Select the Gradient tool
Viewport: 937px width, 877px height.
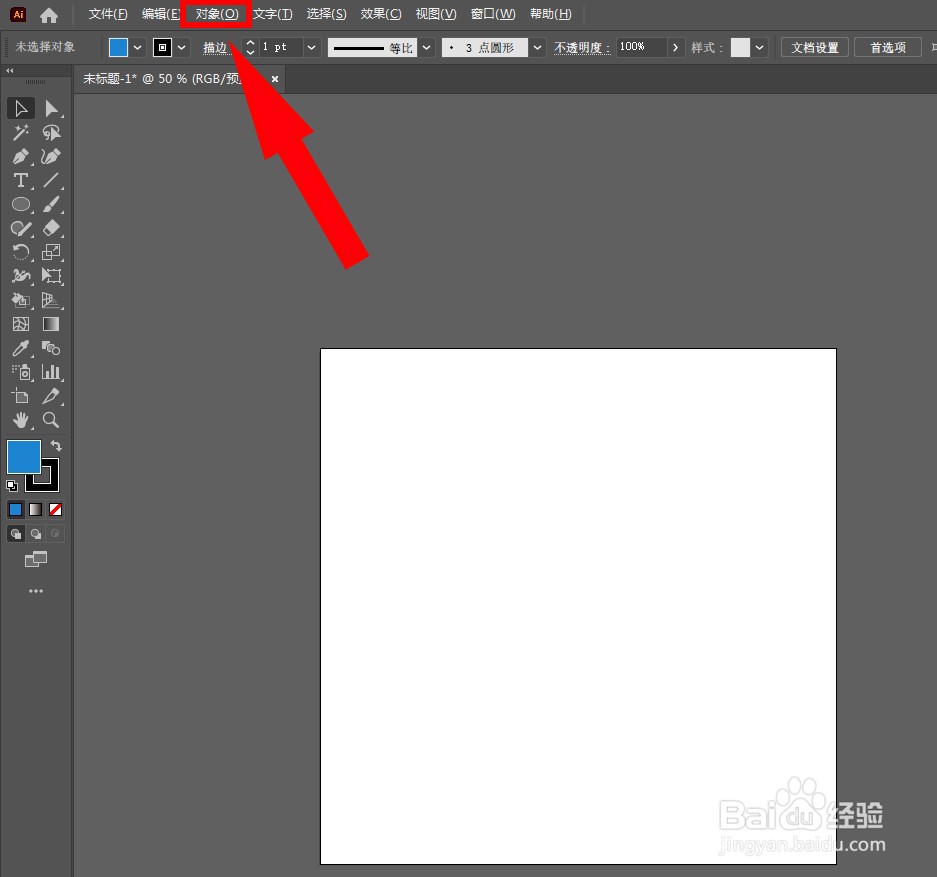[51, 324]
